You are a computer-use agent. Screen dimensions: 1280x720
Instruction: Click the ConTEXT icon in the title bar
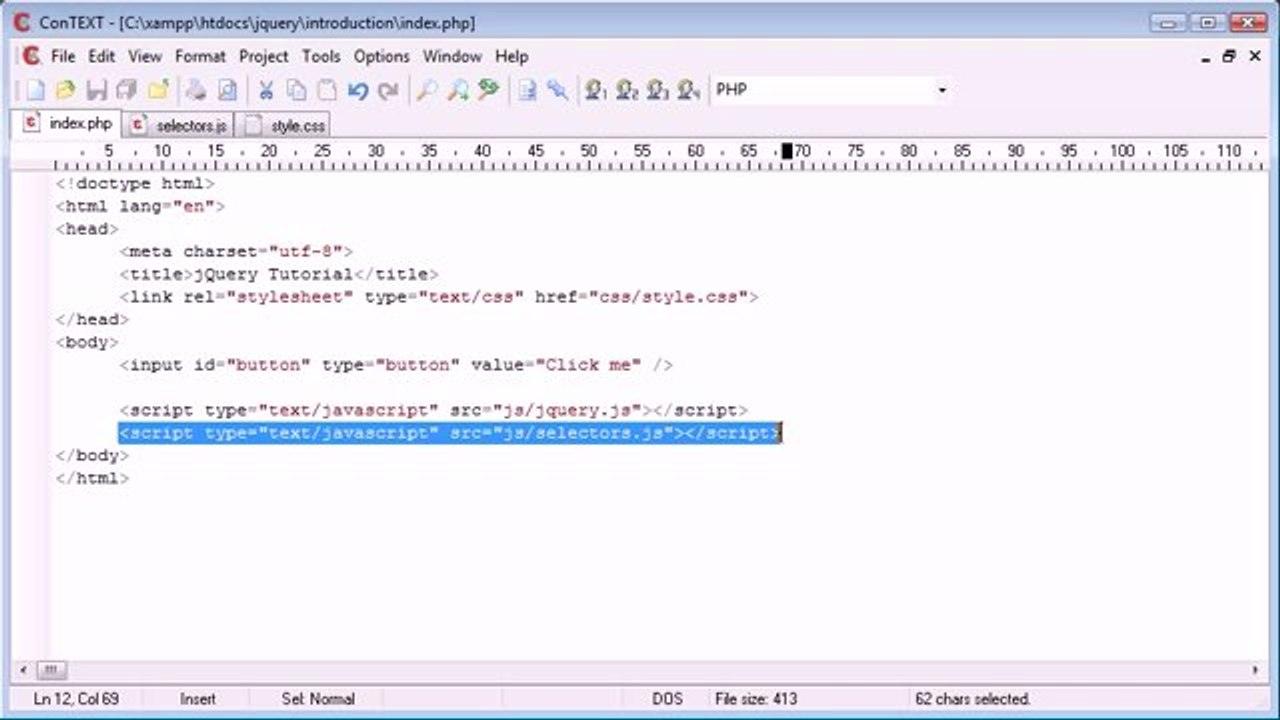(22, 21)
